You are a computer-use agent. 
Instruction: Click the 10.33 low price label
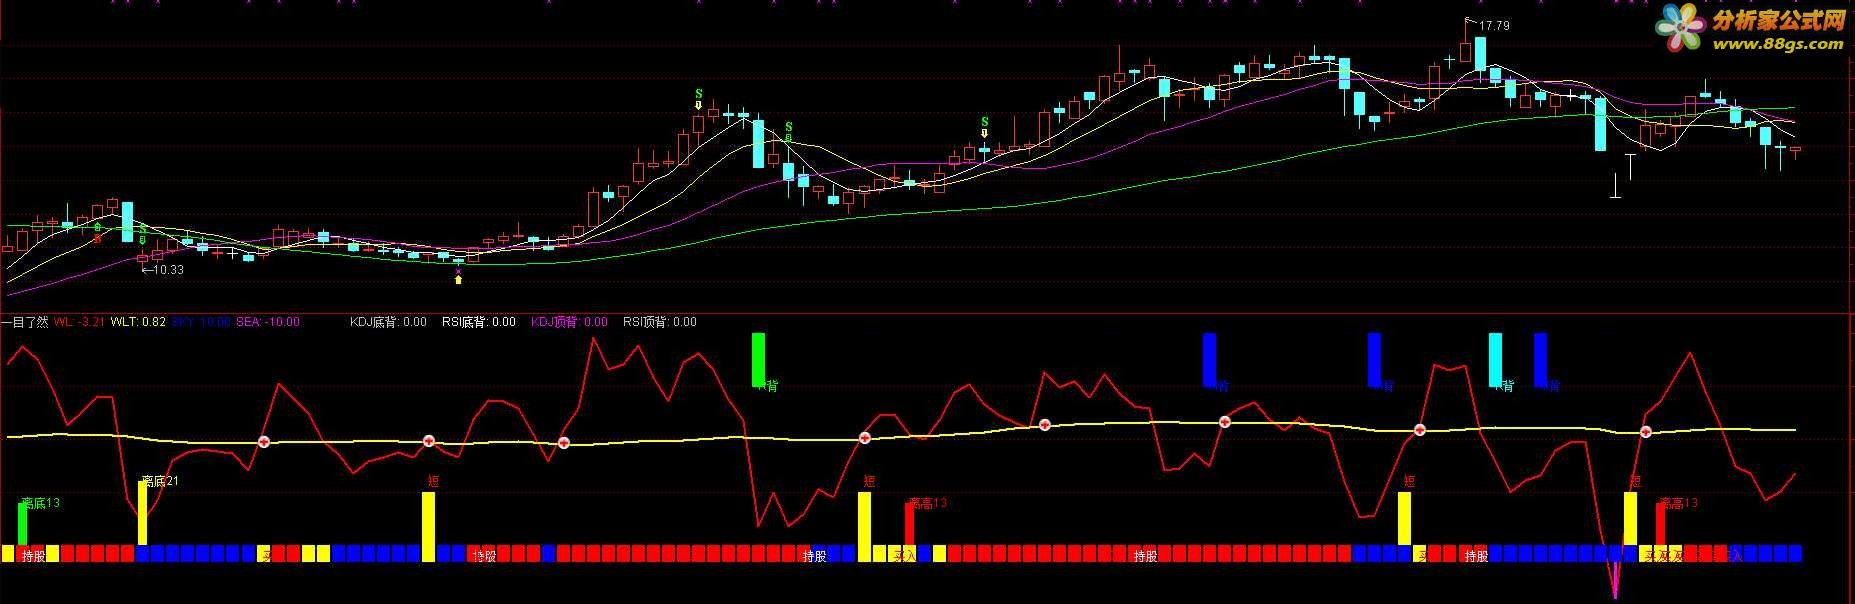[168, 269]
